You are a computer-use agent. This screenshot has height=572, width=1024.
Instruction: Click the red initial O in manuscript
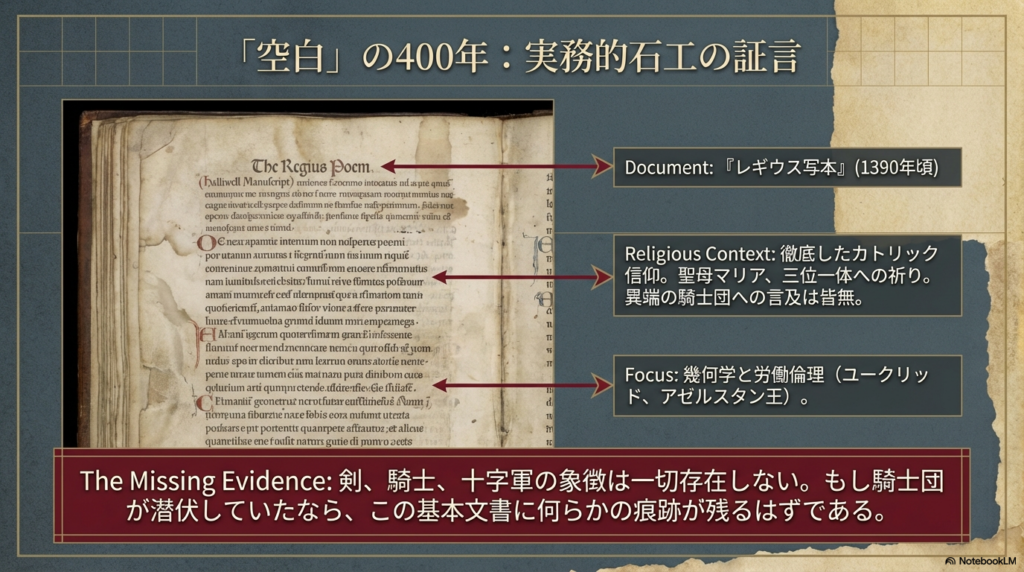204,242
